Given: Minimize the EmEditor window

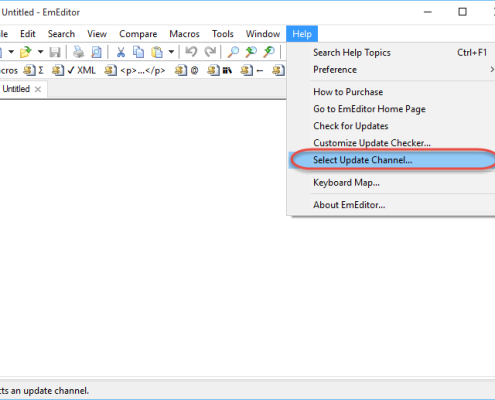Looking at the screenshot, I should tap(428, 12).
